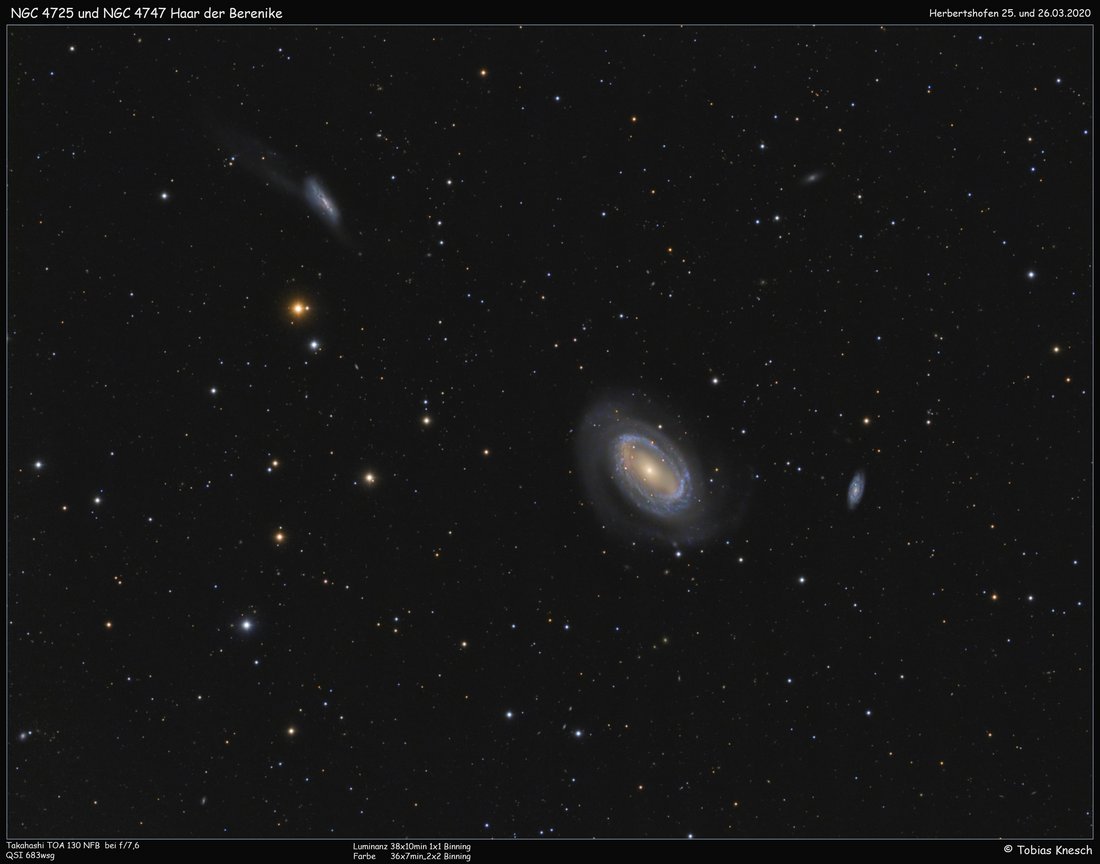Click the elongated distorted galaxy with the faint tail
1100x864 pixels.
point(322,199)
